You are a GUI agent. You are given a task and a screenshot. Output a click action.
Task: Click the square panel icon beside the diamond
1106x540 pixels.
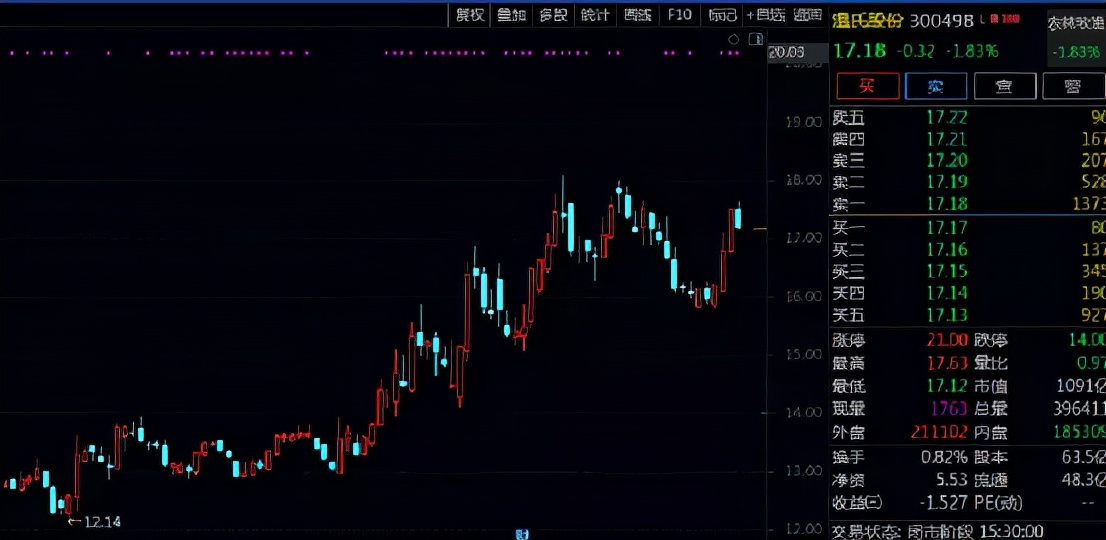pos(755,39)
